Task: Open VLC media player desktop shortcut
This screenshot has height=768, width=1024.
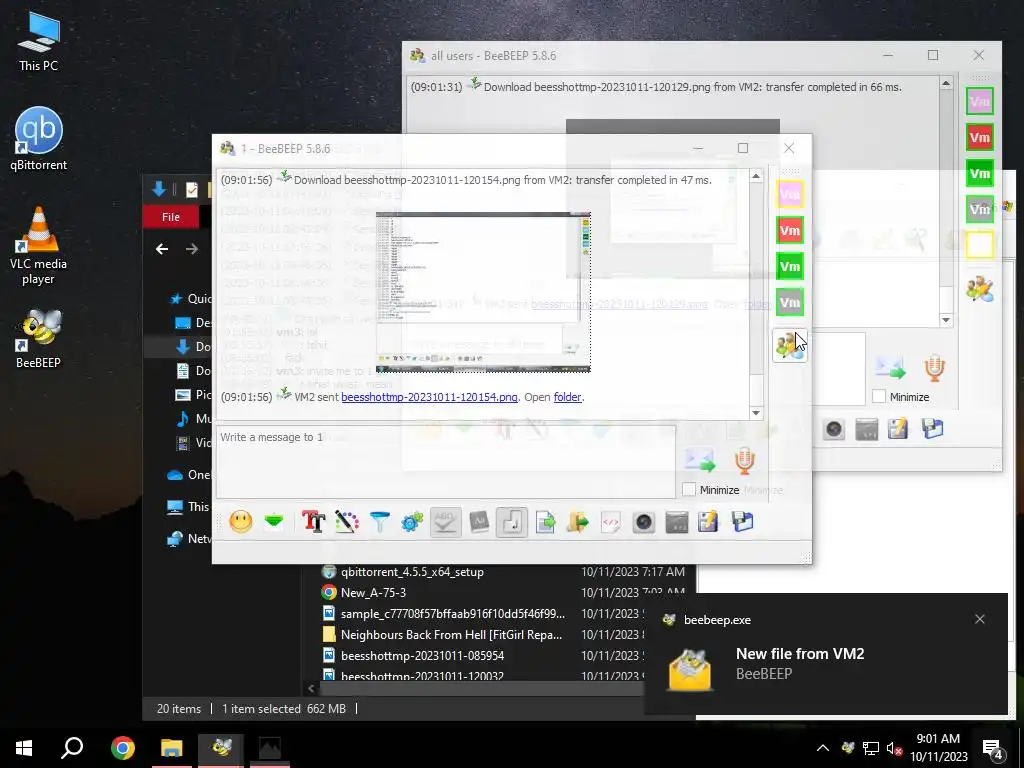Action: [x=39, y=246]
